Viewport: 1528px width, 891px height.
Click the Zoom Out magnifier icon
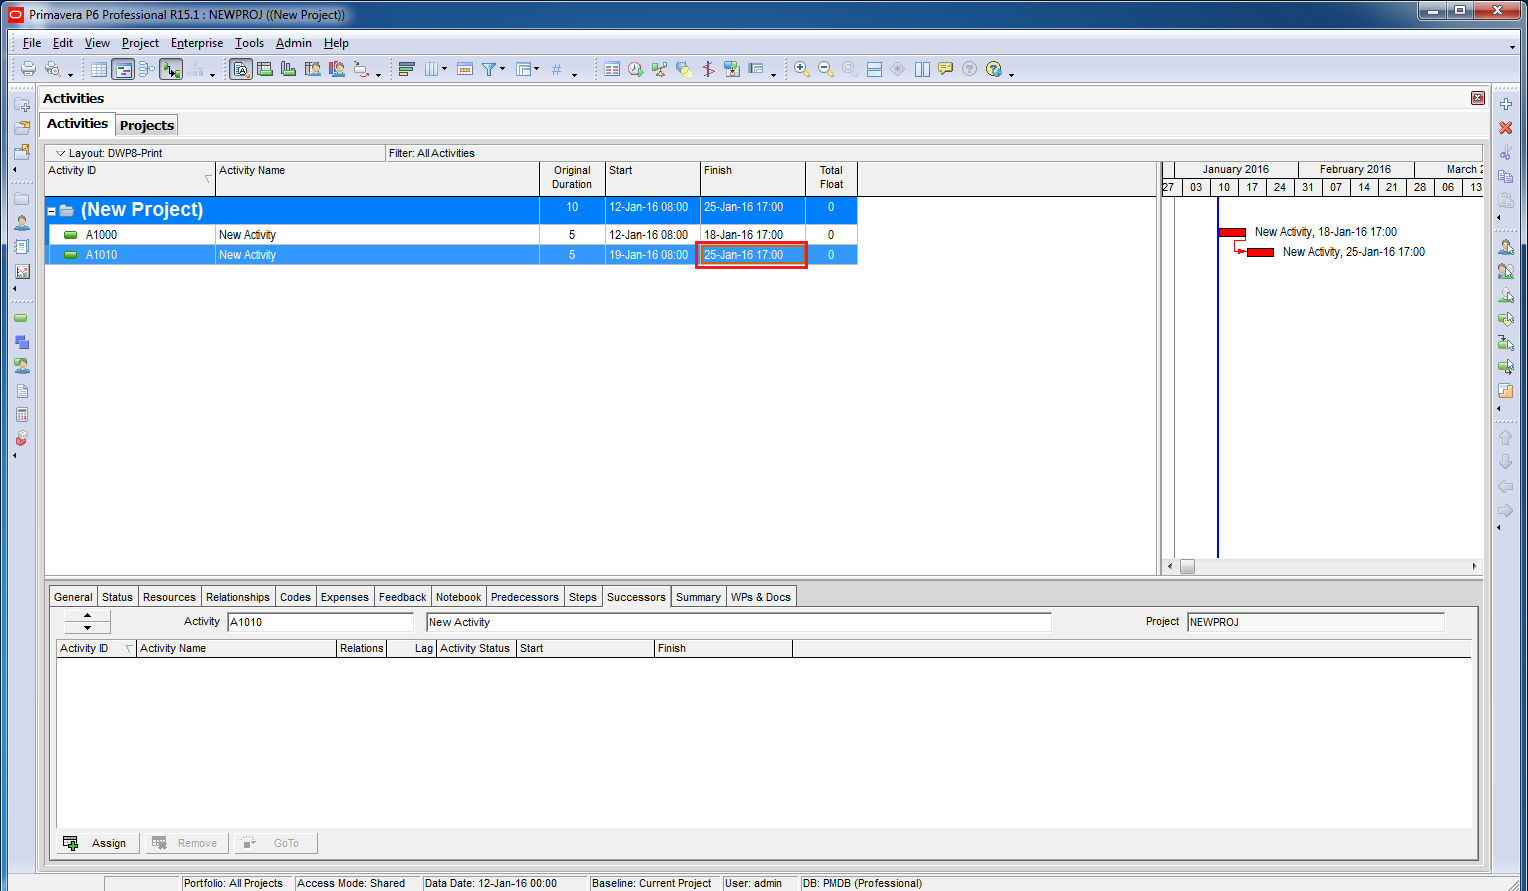(825, 69)
